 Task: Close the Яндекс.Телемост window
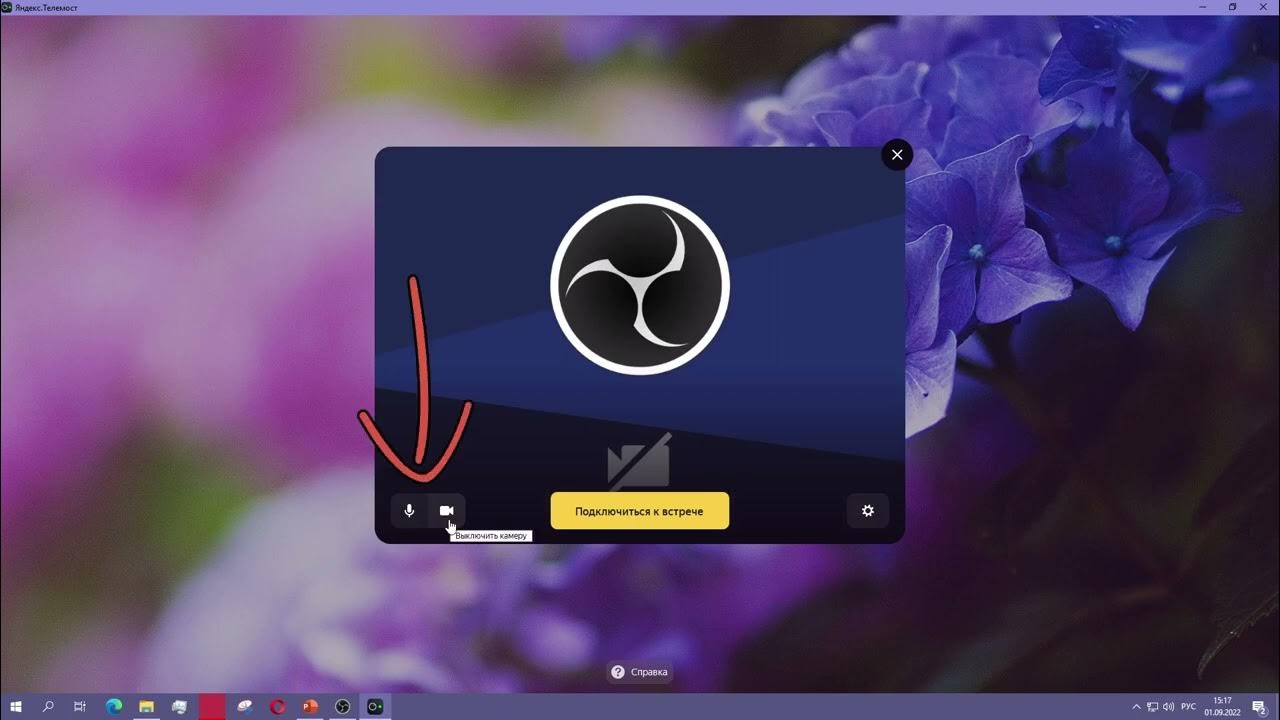[1262, 7]
